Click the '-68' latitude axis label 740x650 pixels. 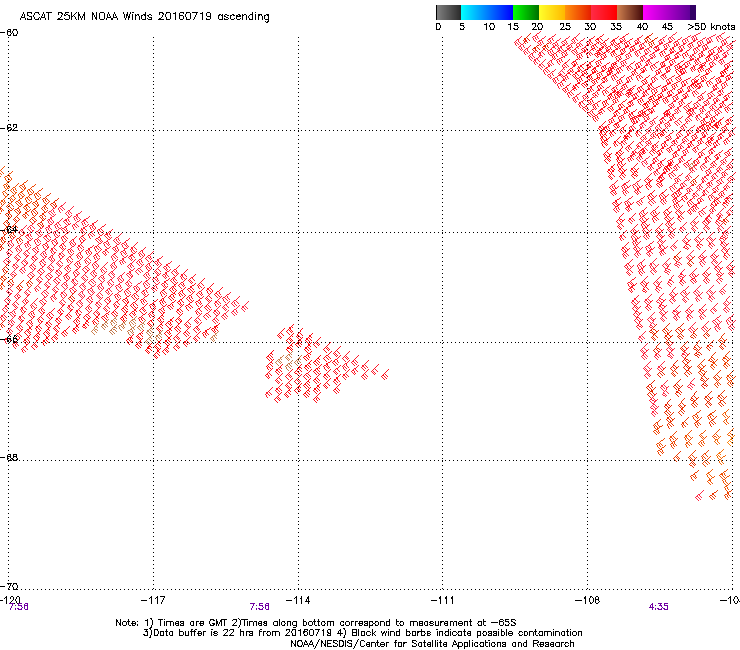[x=9, y=458]
